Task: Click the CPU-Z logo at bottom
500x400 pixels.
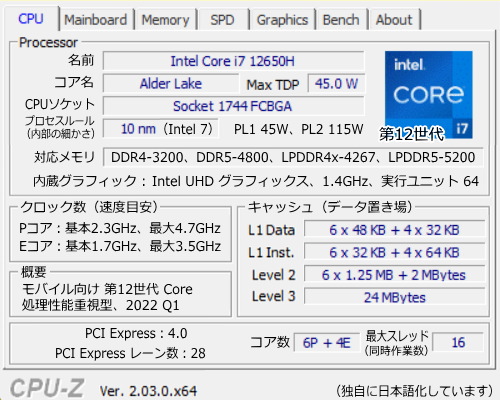Action: click(47, 388)
